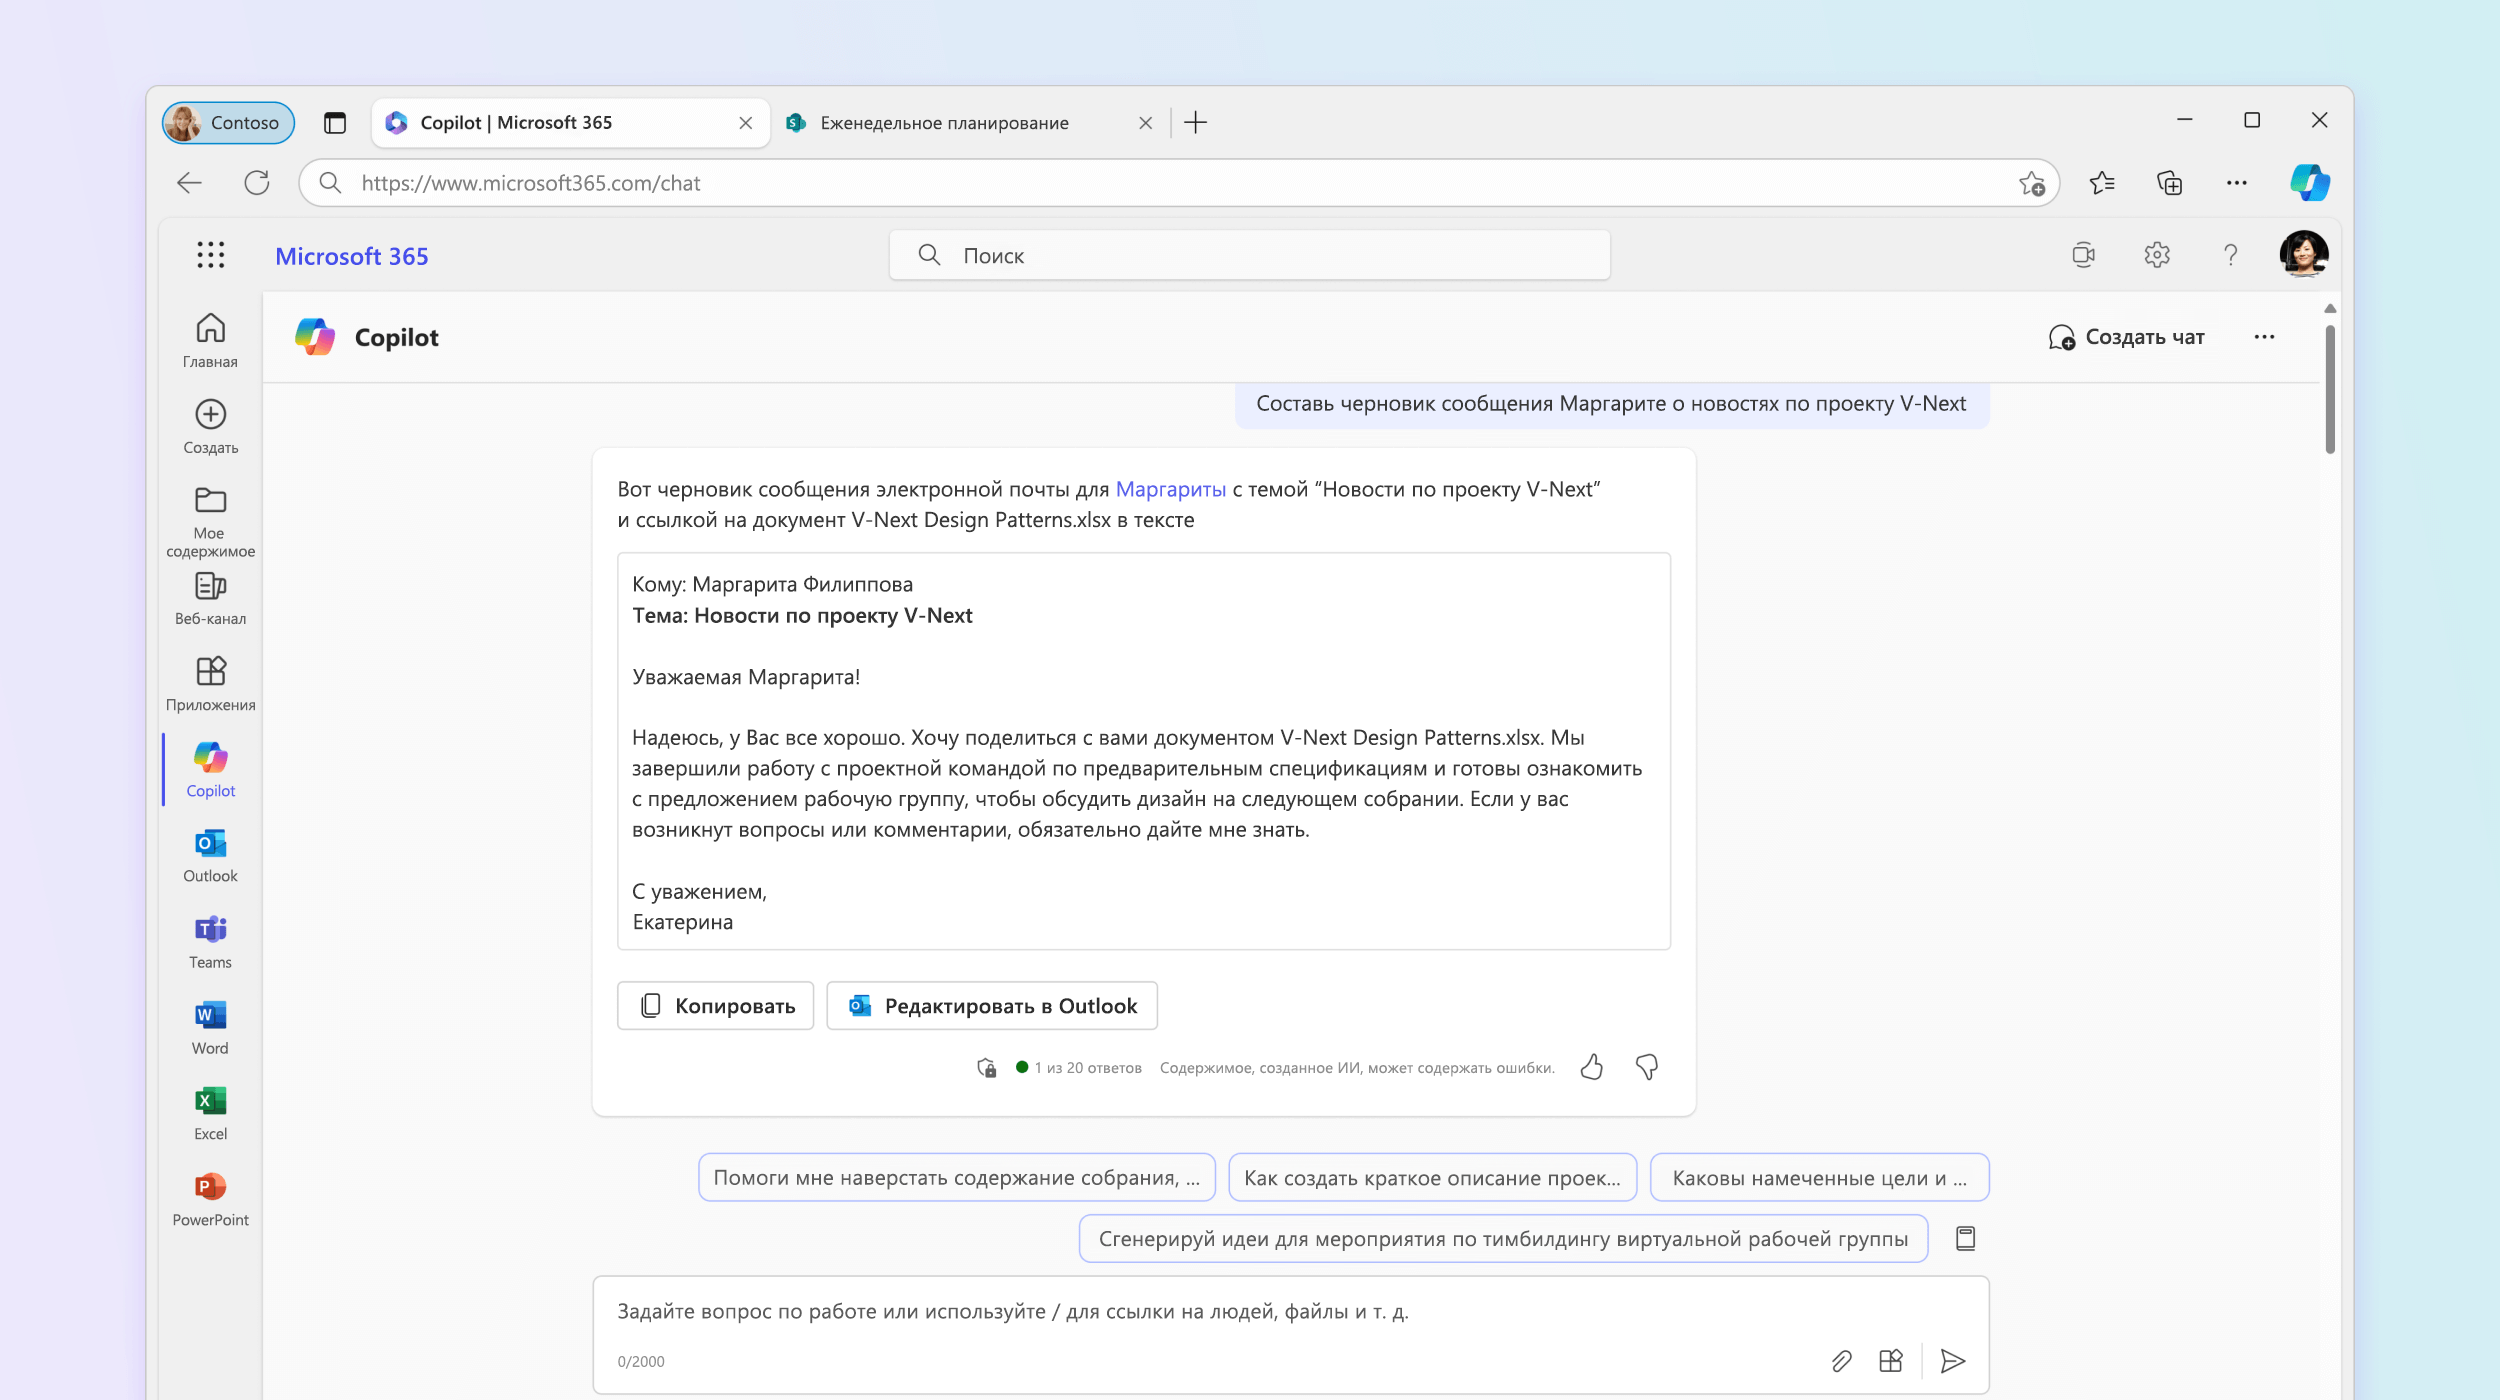
Task: Click thumbs down feedback button
Action: [1645, 1067]
